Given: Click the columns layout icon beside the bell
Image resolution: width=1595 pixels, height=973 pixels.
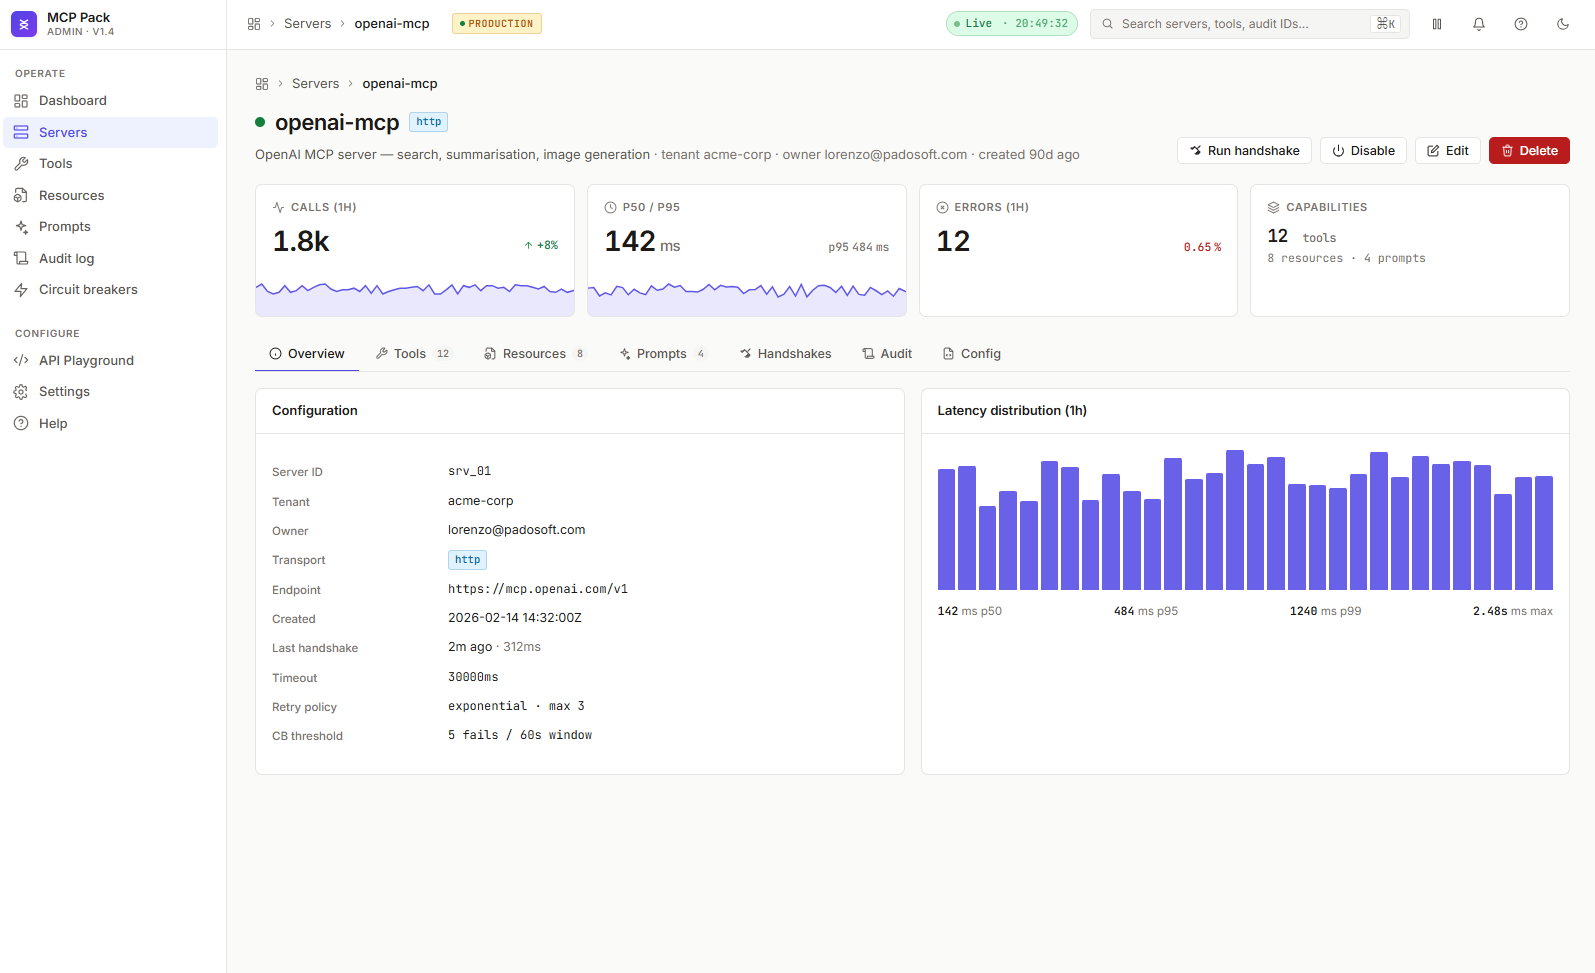Looking at the screenshot, I should pyautogui.click(x=1437, y=24).
